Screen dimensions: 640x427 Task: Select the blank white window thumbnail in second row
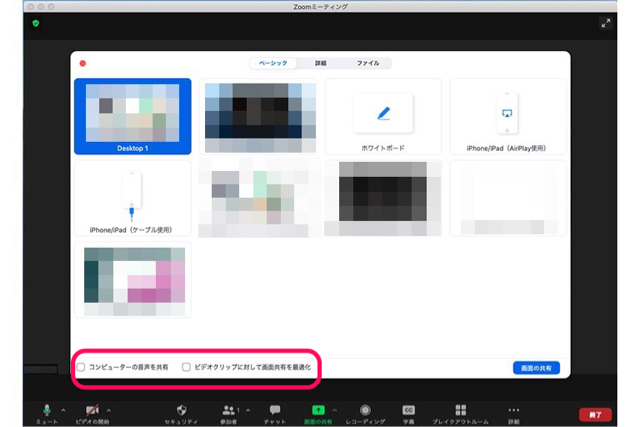coord(508,198)
